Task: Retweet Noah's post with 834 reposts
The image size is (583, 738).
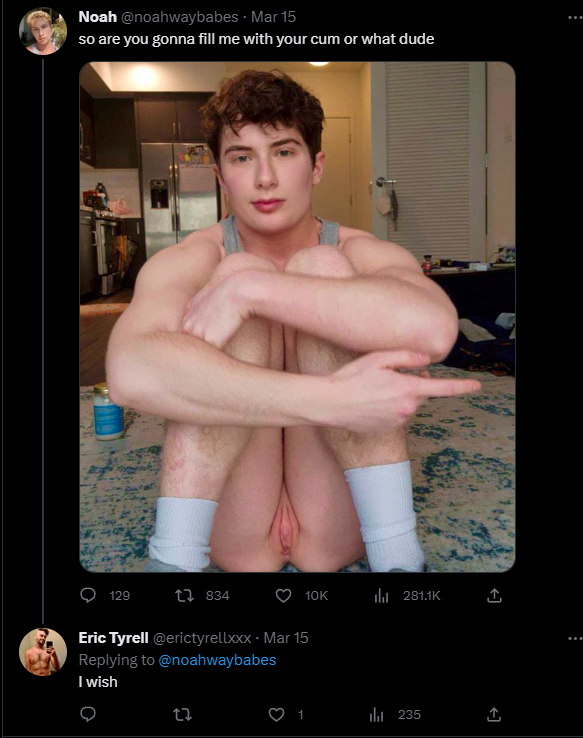Action: click(184, 596)
